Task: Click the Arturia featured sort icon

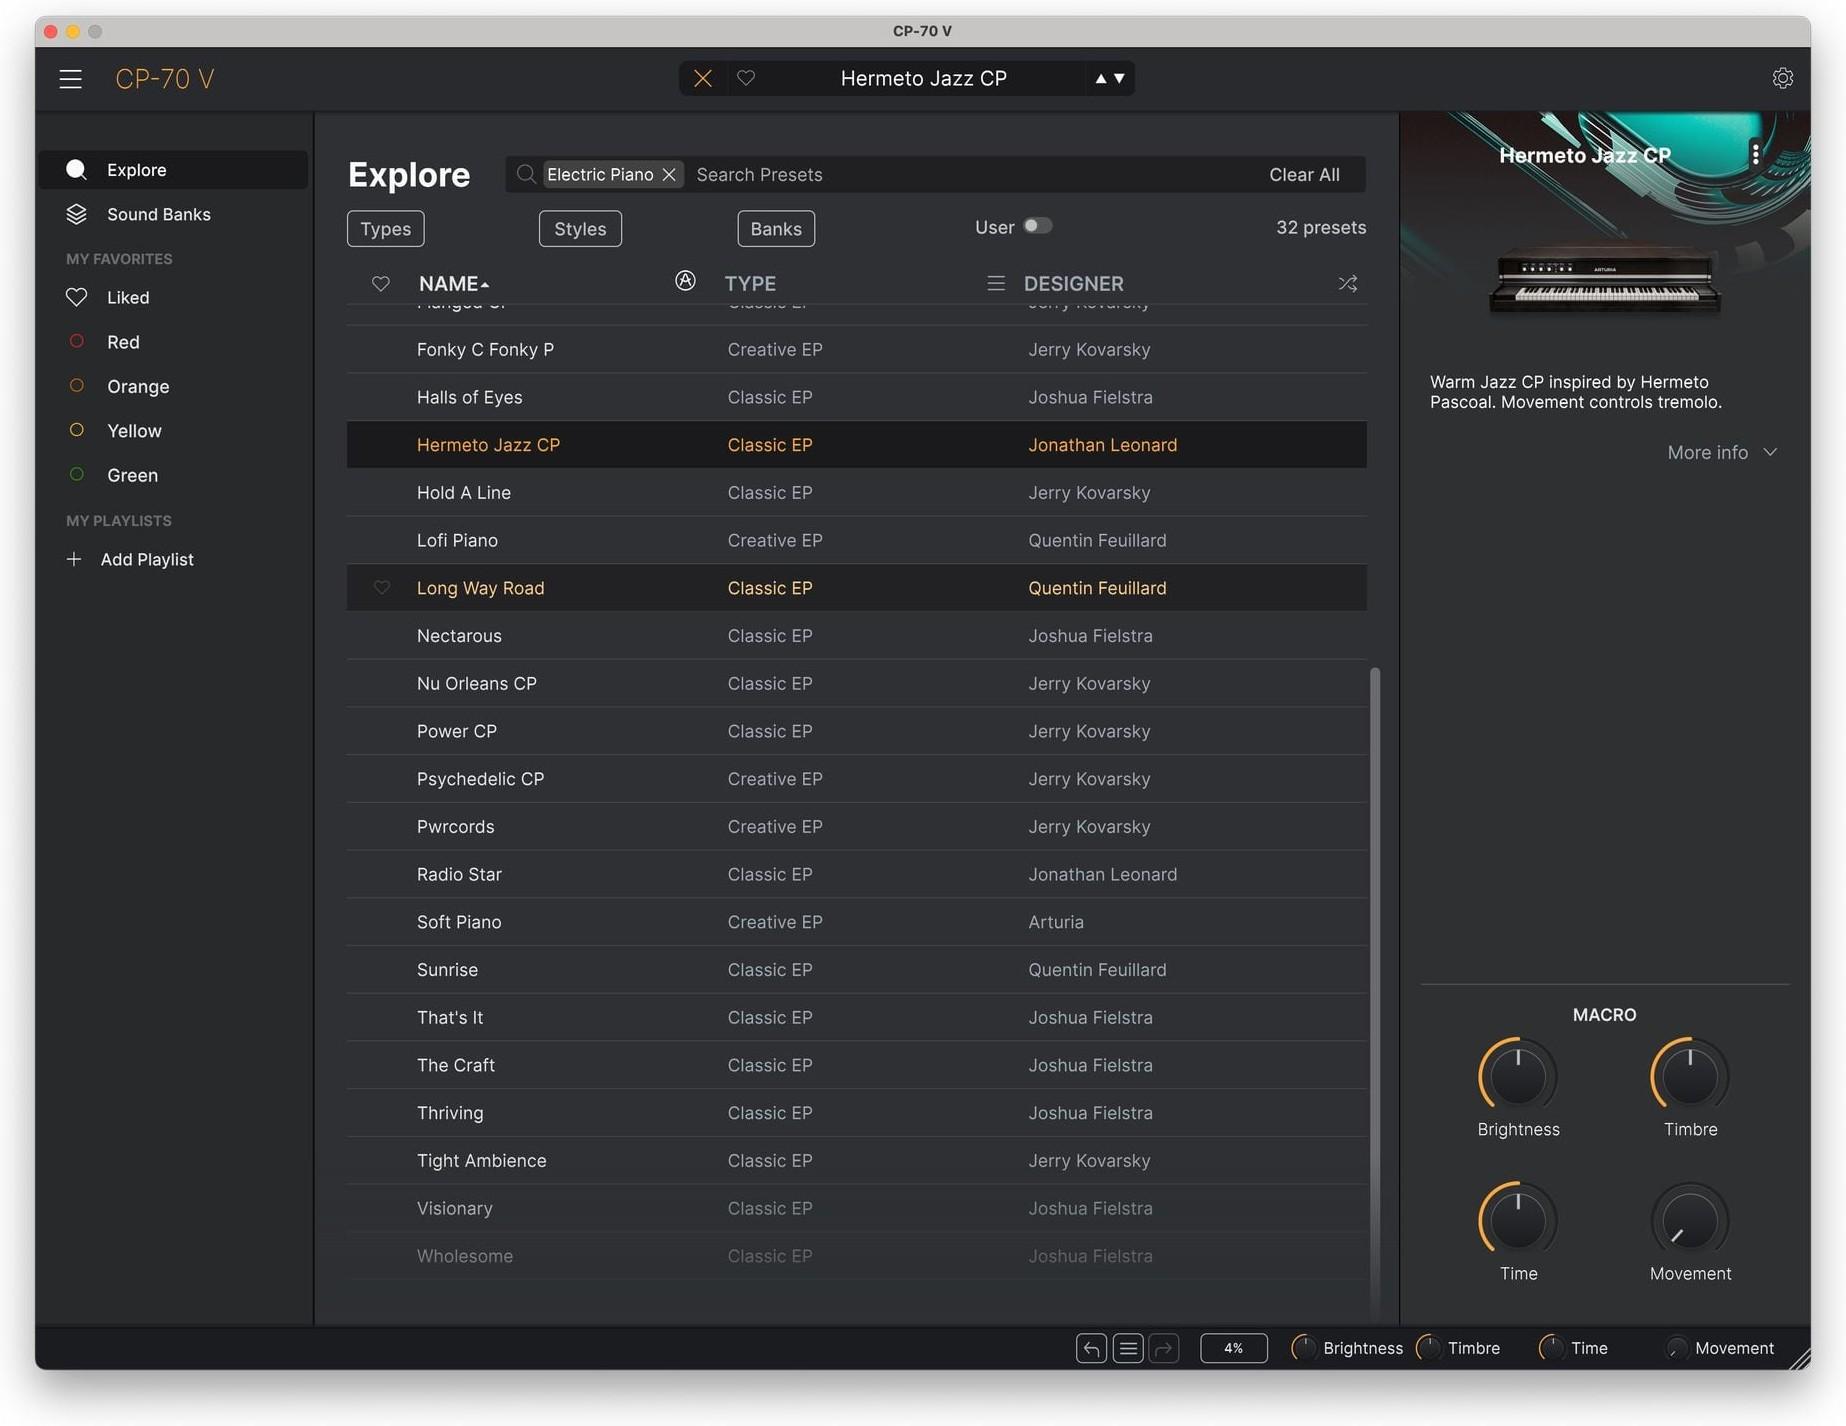Action: 685,281
